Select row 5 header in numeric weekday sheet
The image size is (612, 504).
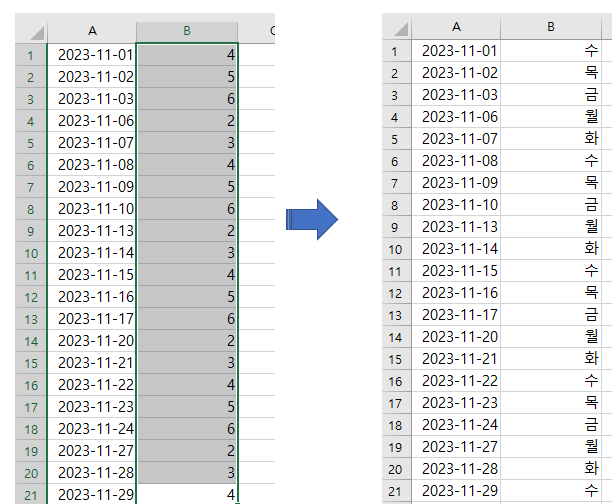pos(31,143)
